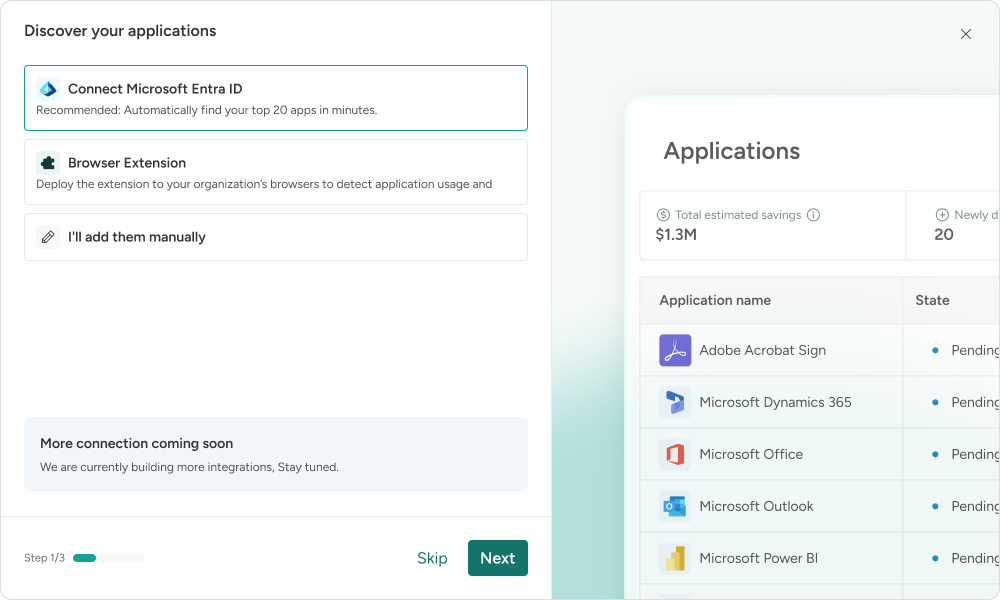1000x600 pixels.
Task: Click the $1.3M savings value
Action: point(676,235)
